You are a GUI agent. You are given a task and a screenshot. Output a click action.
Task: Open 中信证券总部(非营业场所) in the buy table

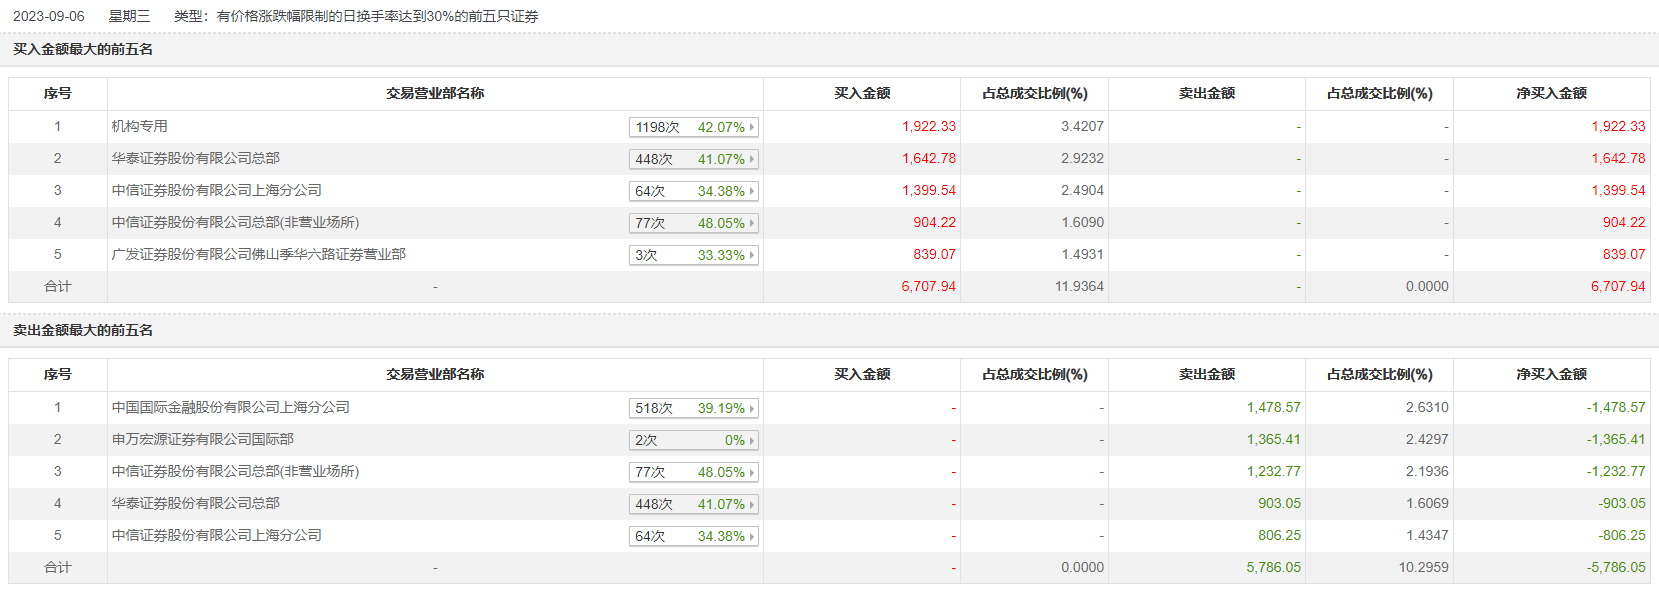[x=235, y=222]
